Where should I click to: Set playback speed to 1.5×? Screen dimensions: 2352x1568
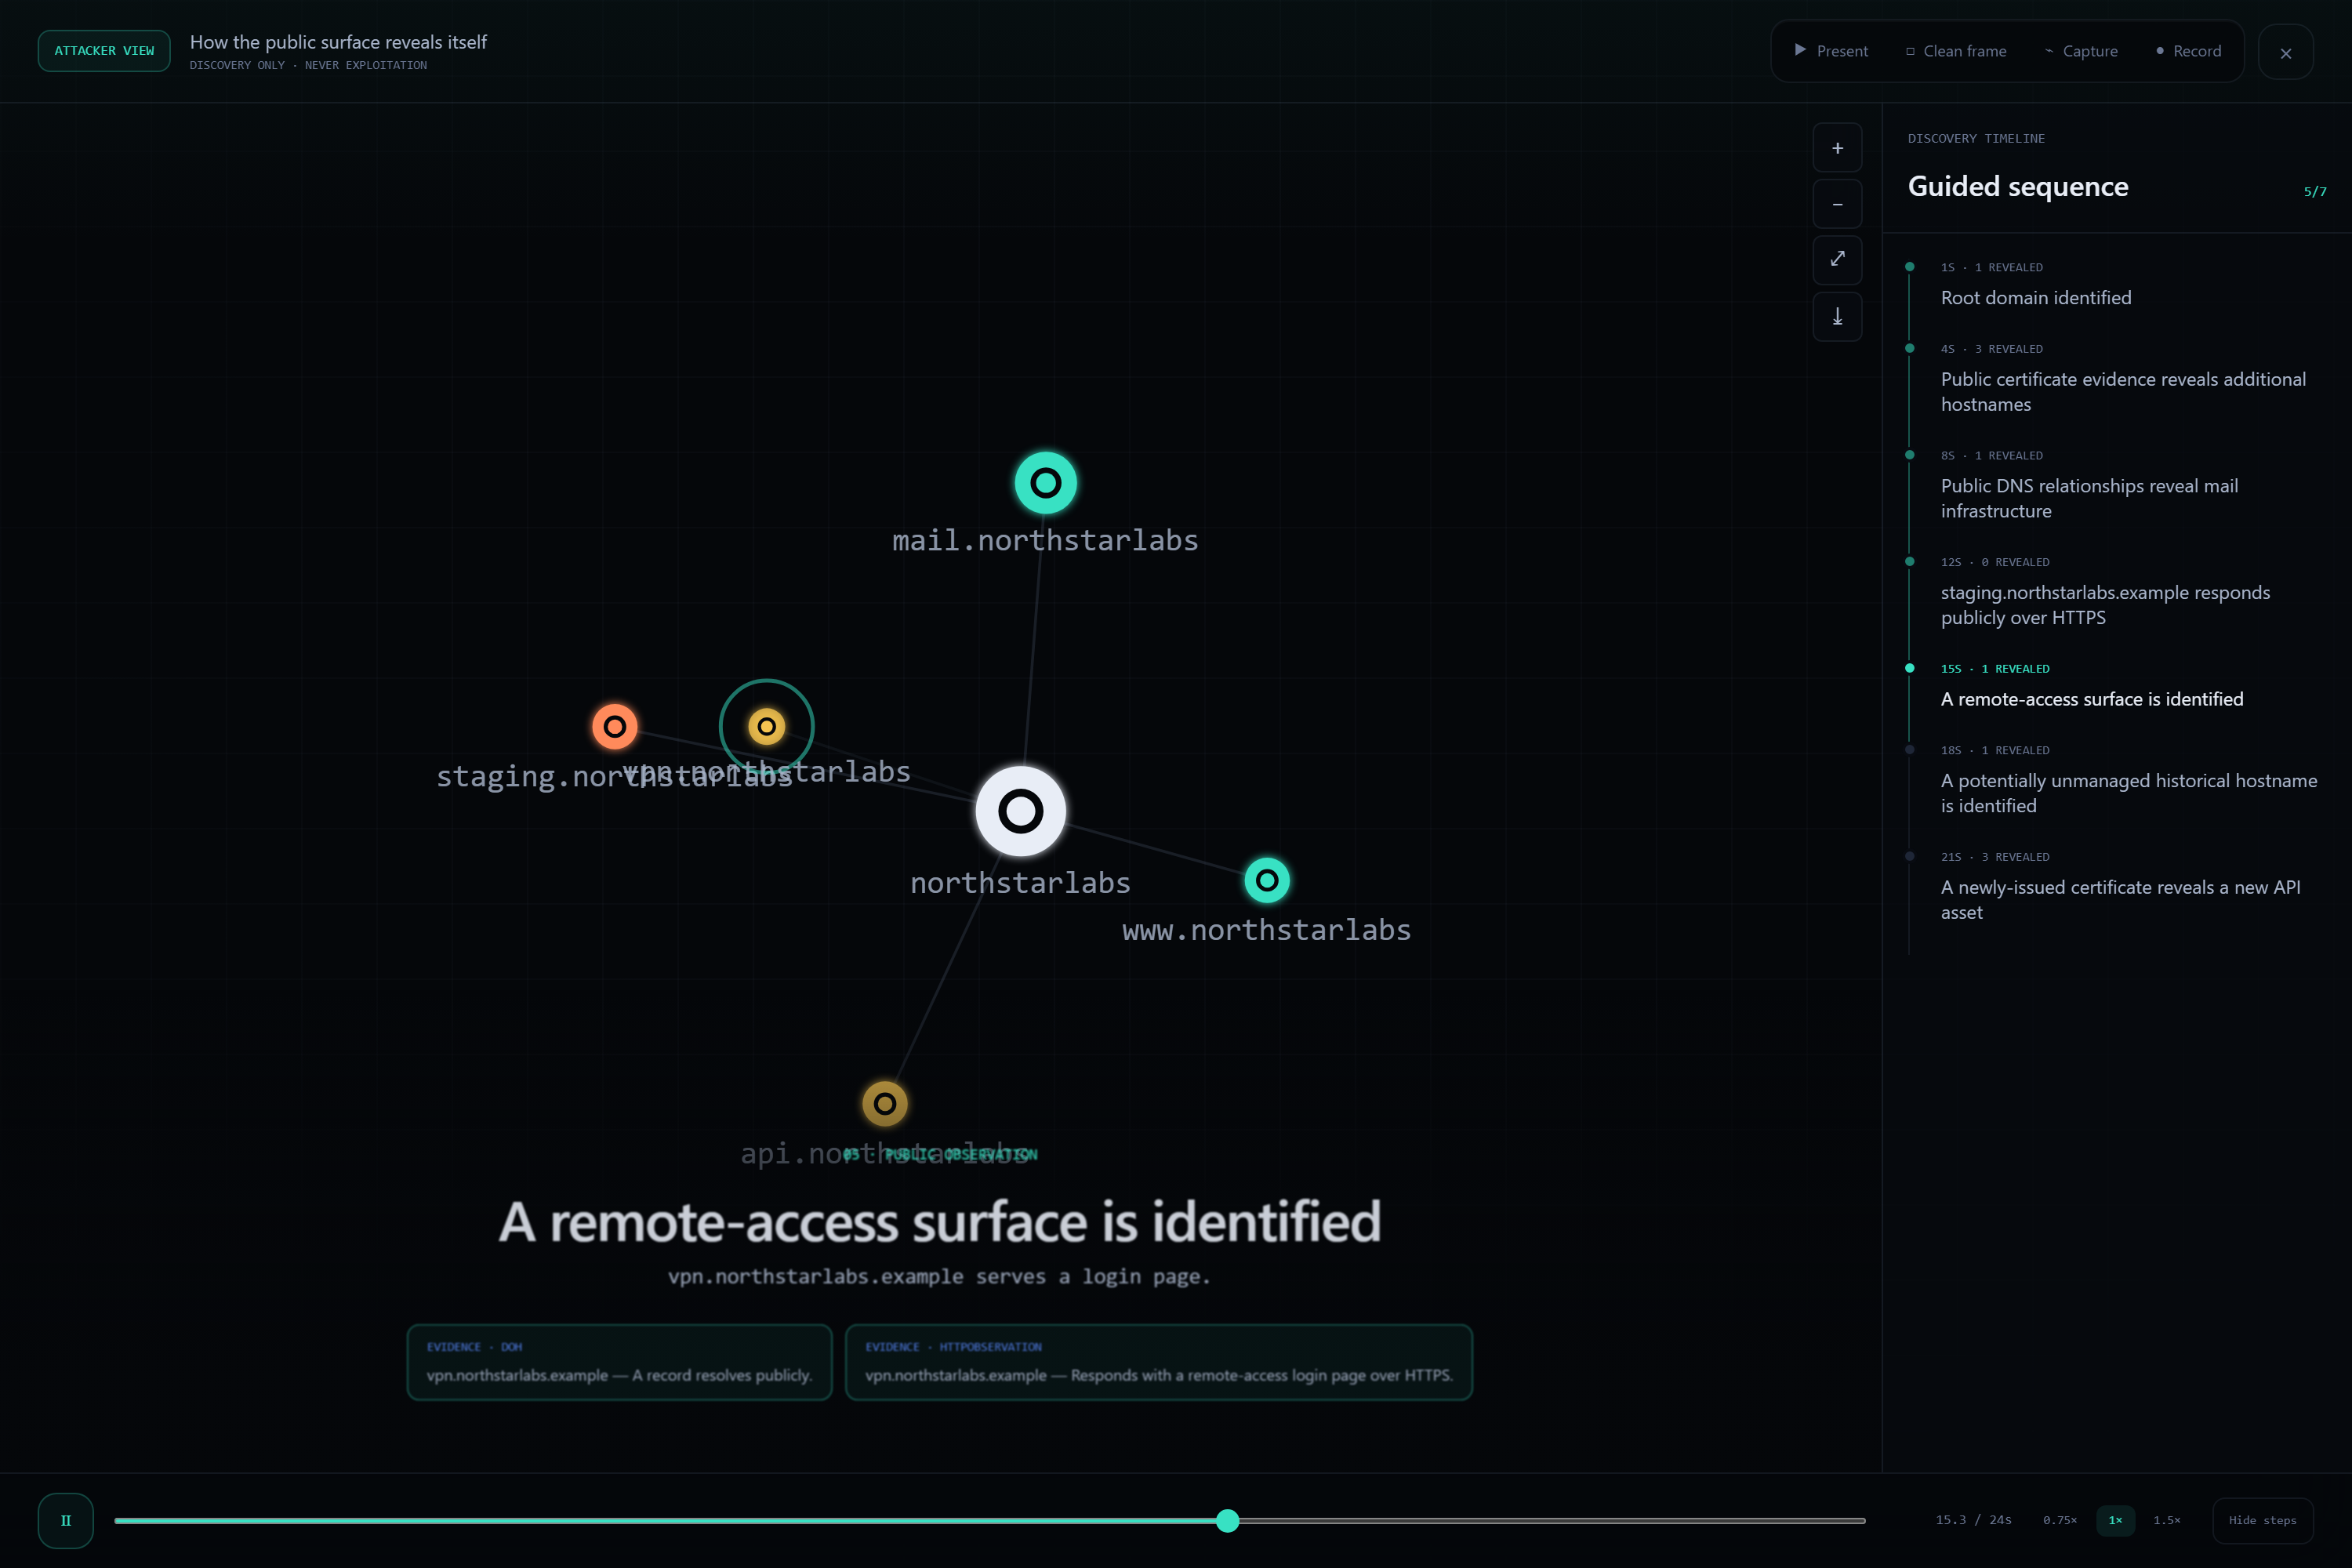[2167, 1520]
